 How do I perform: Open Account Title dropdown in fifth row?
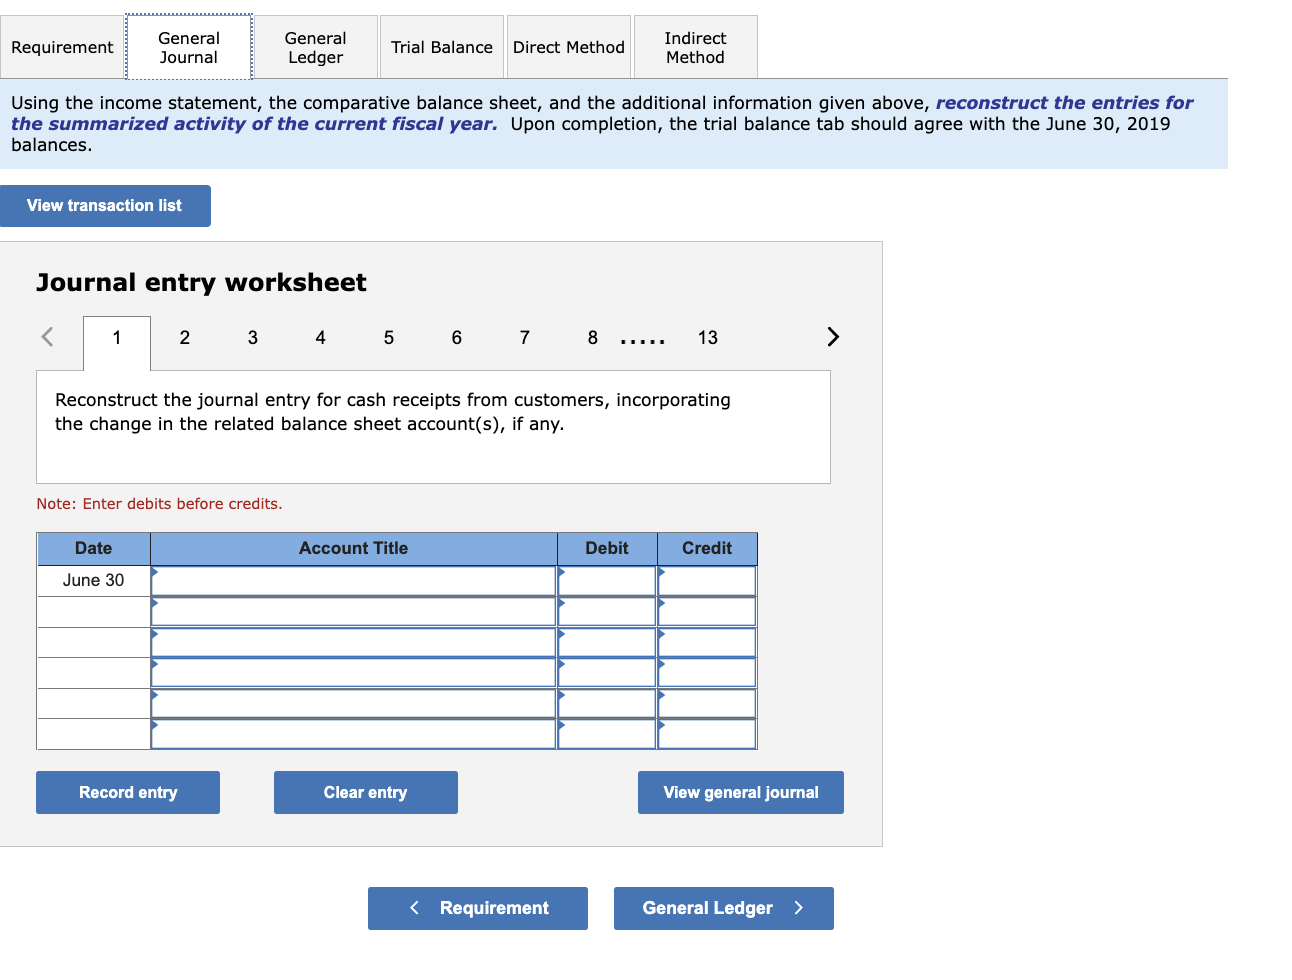click(354, 703)
